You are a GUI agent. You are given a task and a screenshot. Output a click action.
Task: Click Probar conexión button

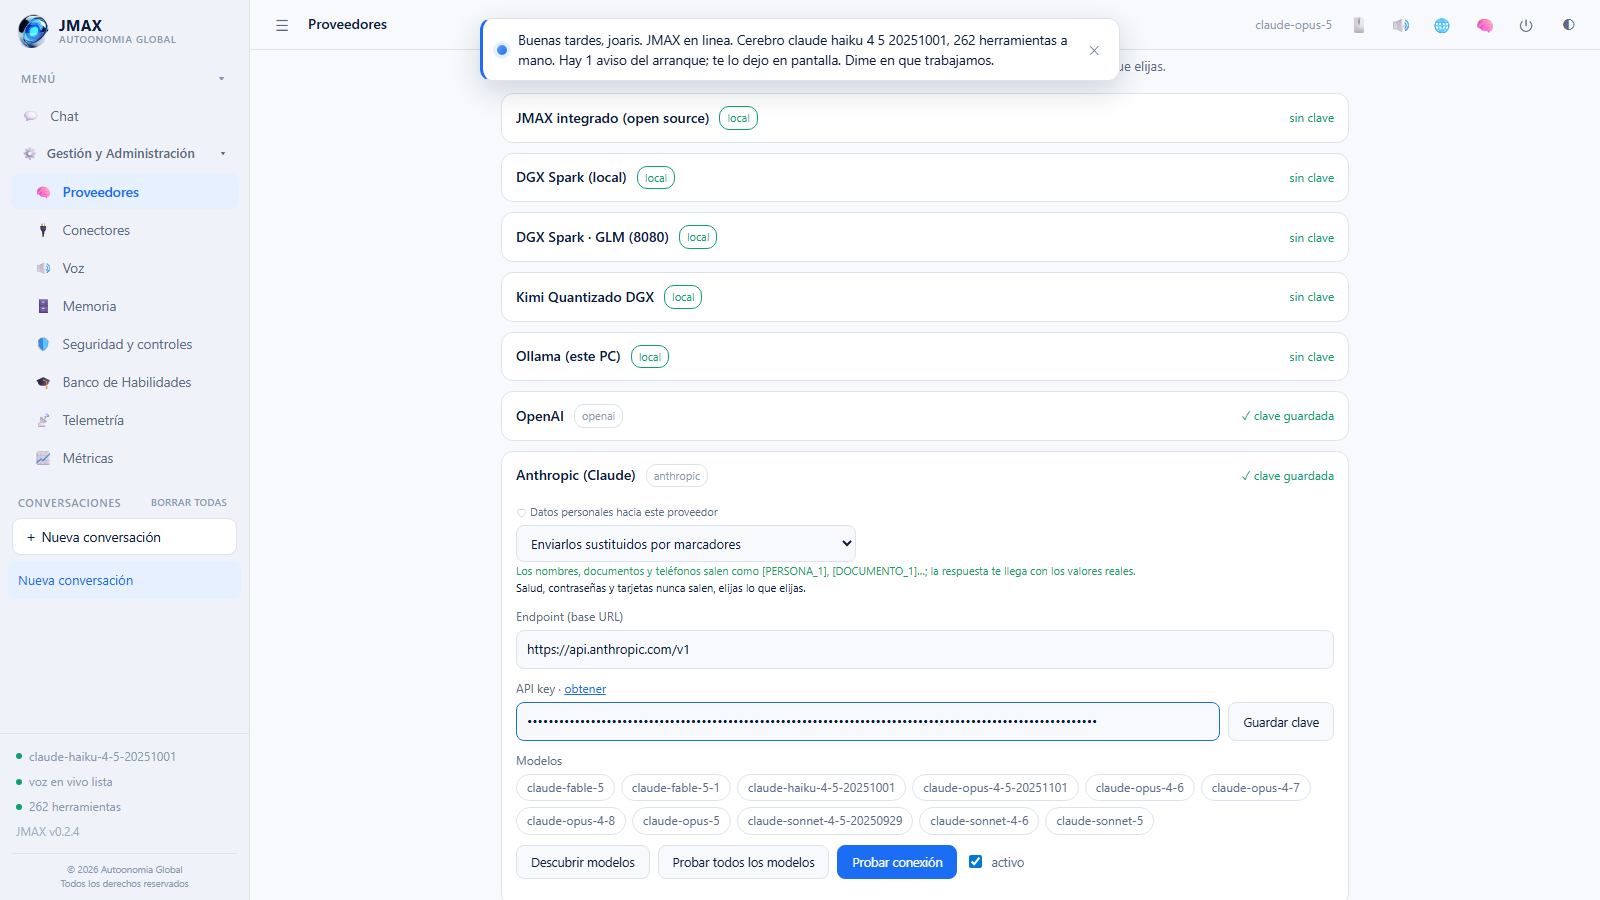[x=897, y=862]
